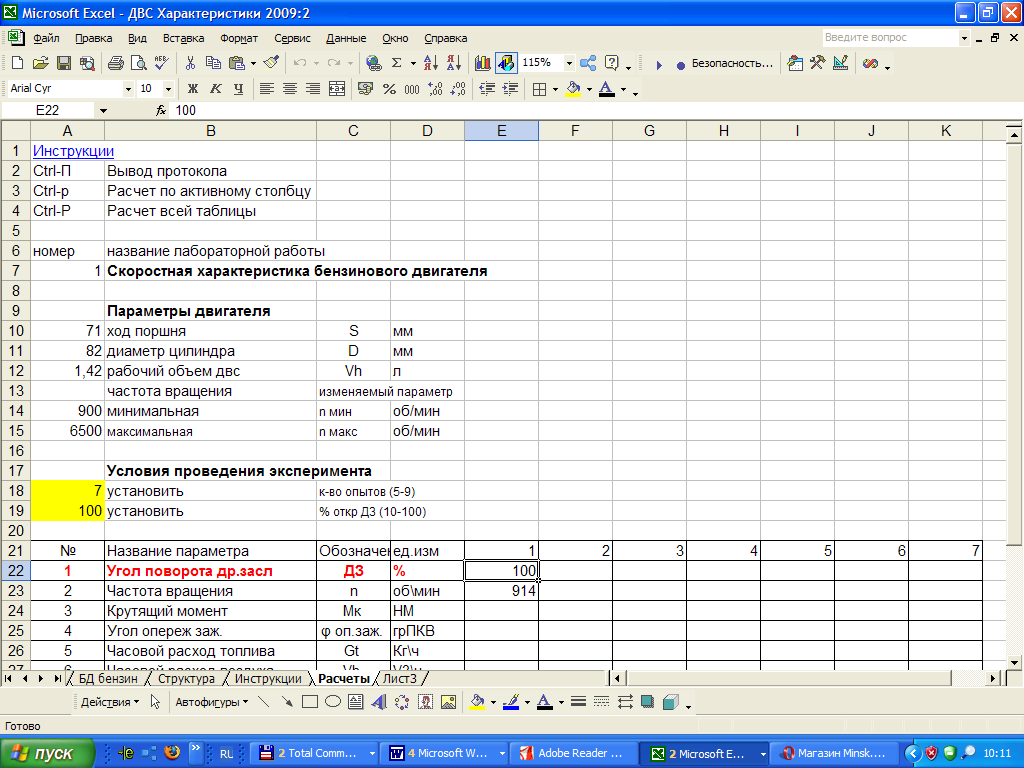Select Oval shape tool
The width and height of the screenshot is (1024, 768).
point(332,702)
